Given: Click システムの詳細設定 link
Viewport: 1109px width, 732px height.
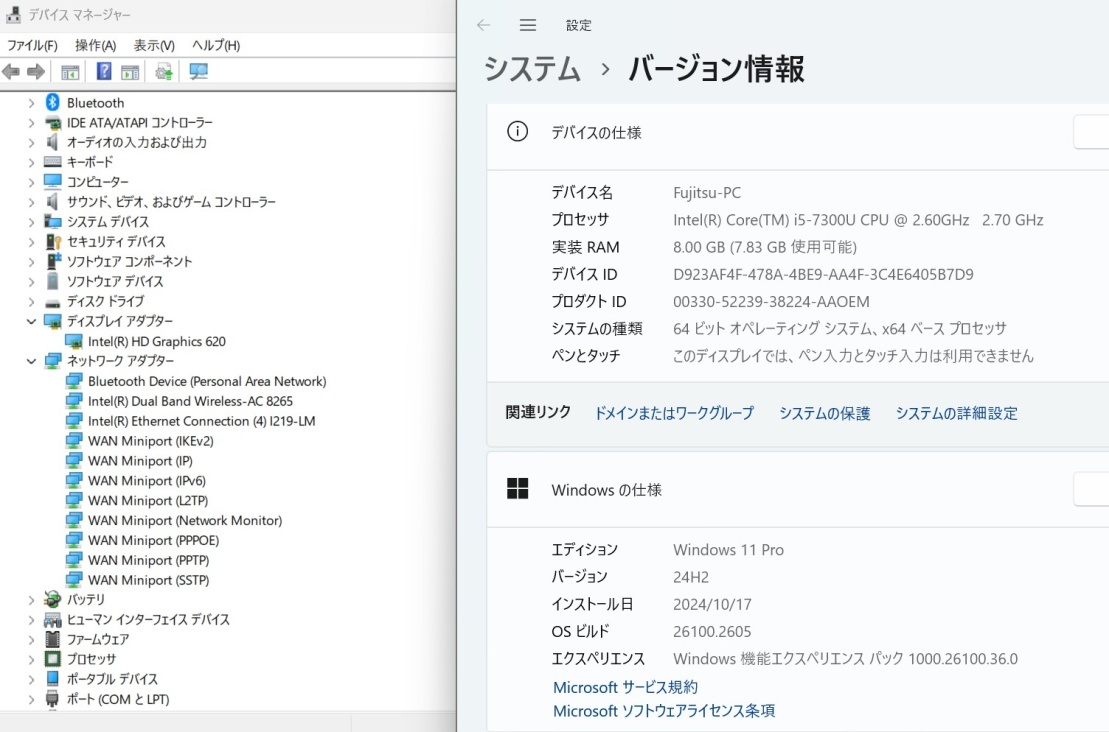Looking at the screenshot, I should point(958,413).
